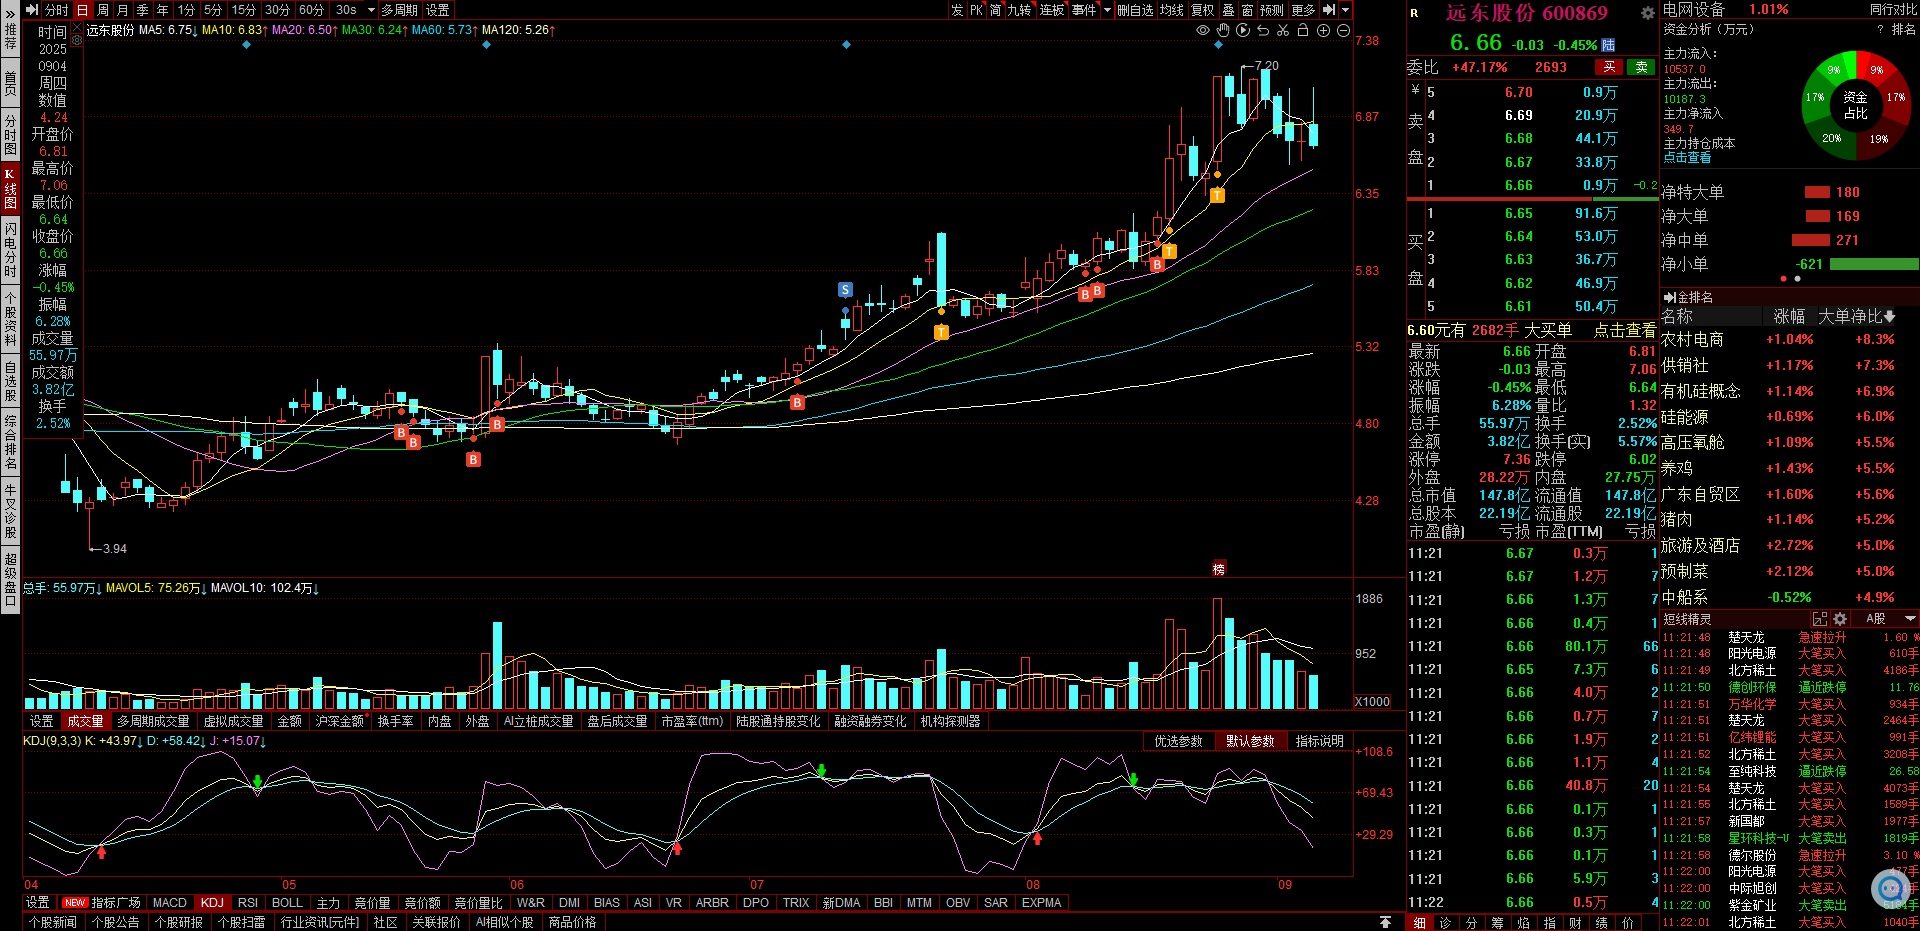Image resolution: width=1920 pixels, height=931 pixels.
Task: Open the floating chat assistant bubble
Action: coord(1890,887)
